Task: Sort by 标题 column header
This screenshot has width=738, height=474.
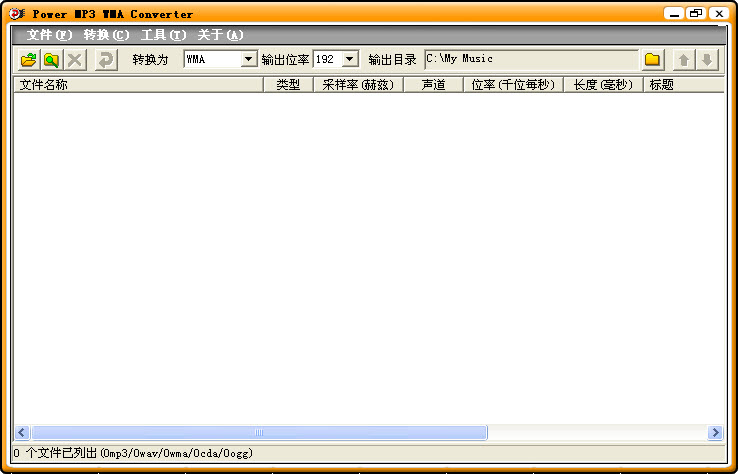Action: point(684,85)
